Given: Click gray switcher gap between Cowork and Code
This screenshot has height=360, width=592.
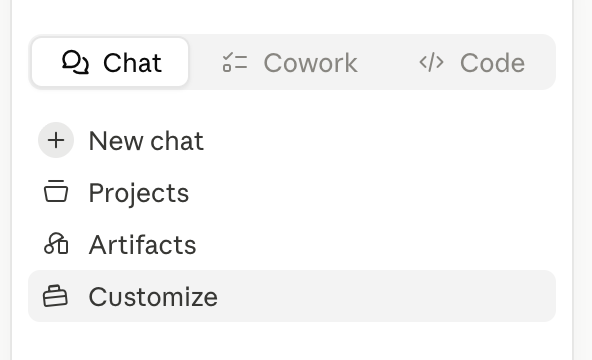Looking at the screenshot, I should 388,62.
